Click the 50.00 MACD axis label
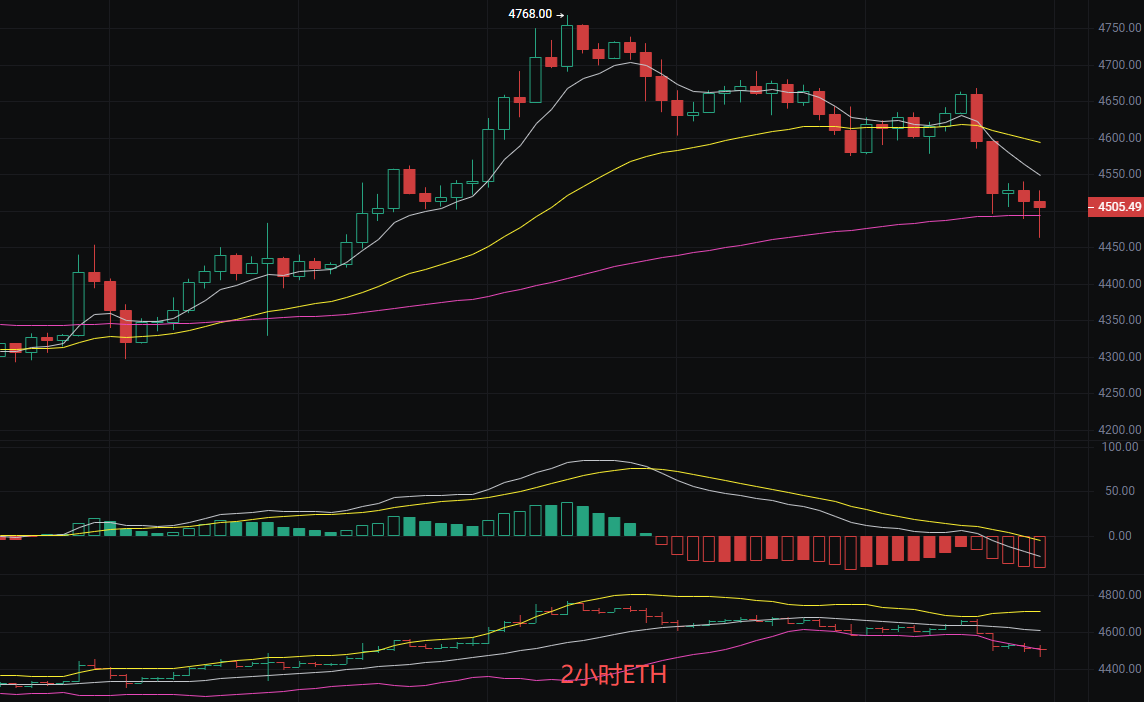 pyautogui.click(x=1120, y=491)
